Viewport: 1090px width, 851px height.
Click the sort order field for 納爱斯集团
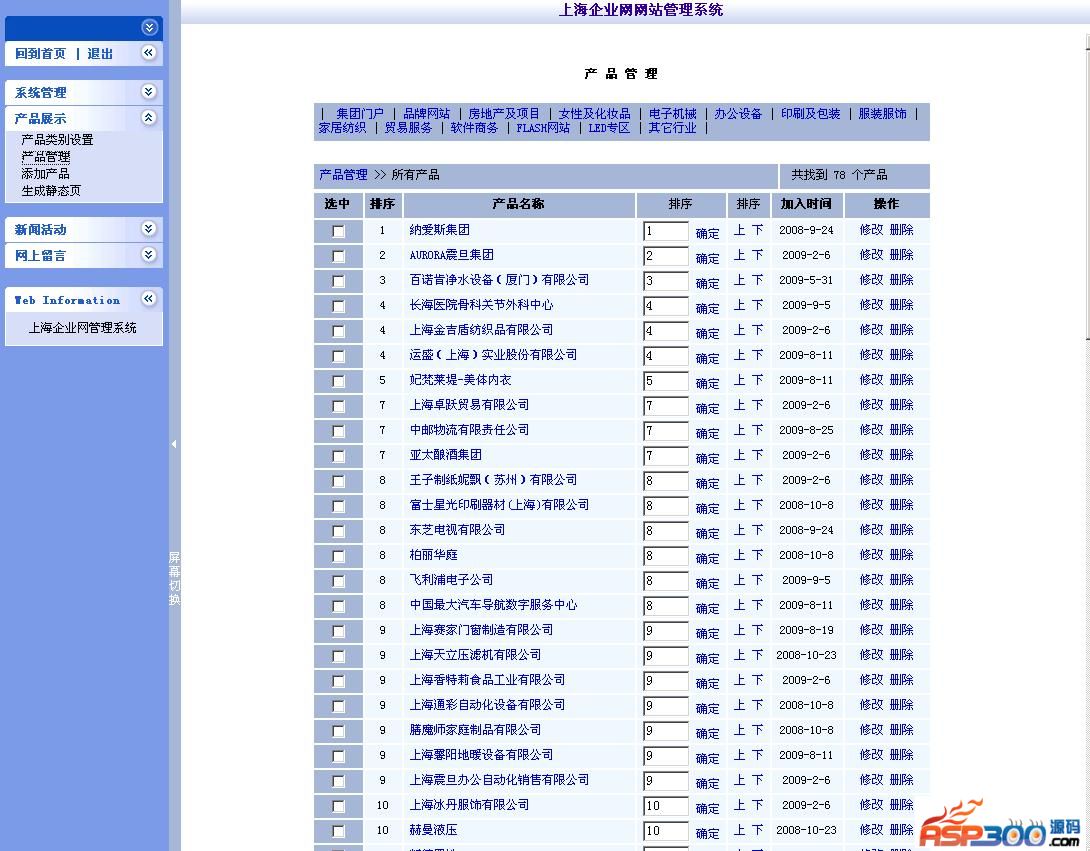pyautogui.click(x=665, y=232)
